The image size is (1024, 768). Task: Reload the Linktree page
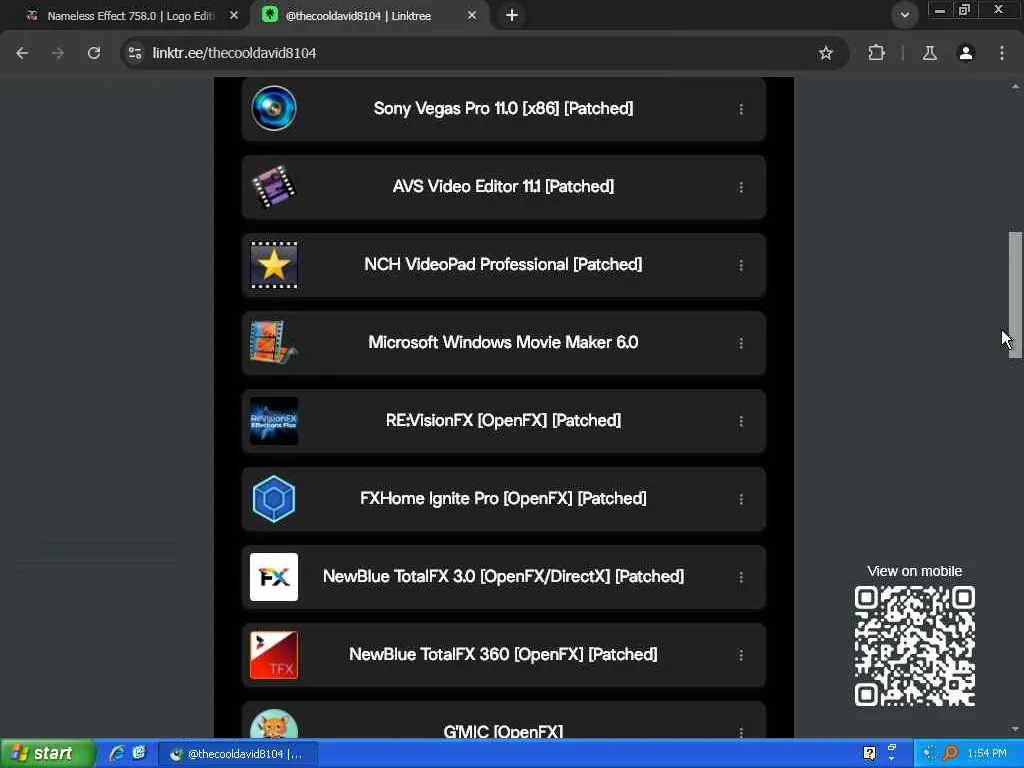(94, 53)
